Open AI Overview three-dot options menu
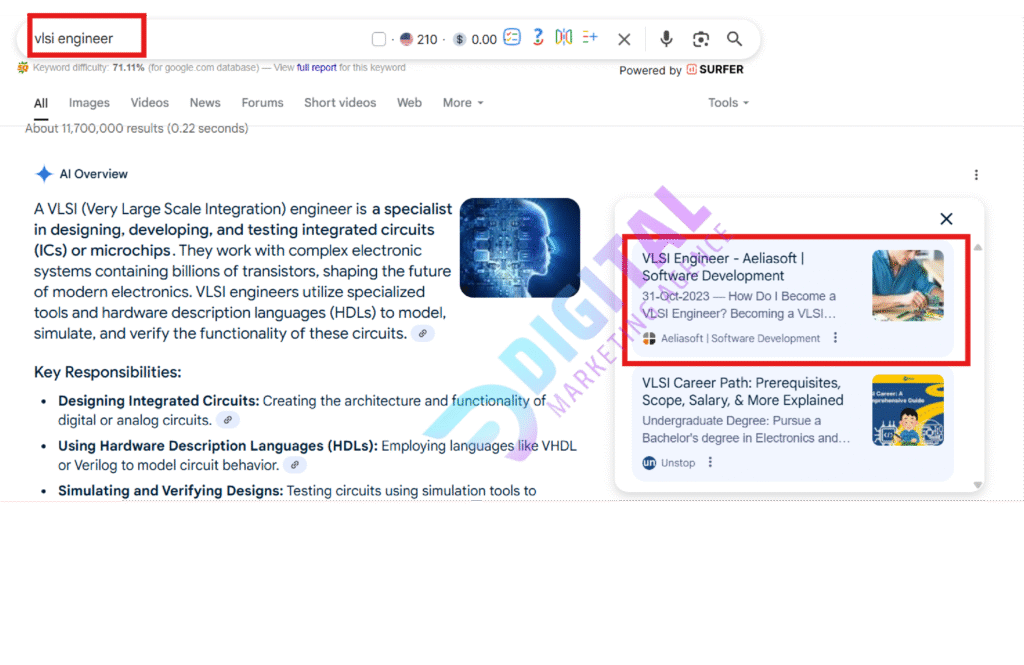This screenshot has width=1024, height=665. (x=976, y=175)
